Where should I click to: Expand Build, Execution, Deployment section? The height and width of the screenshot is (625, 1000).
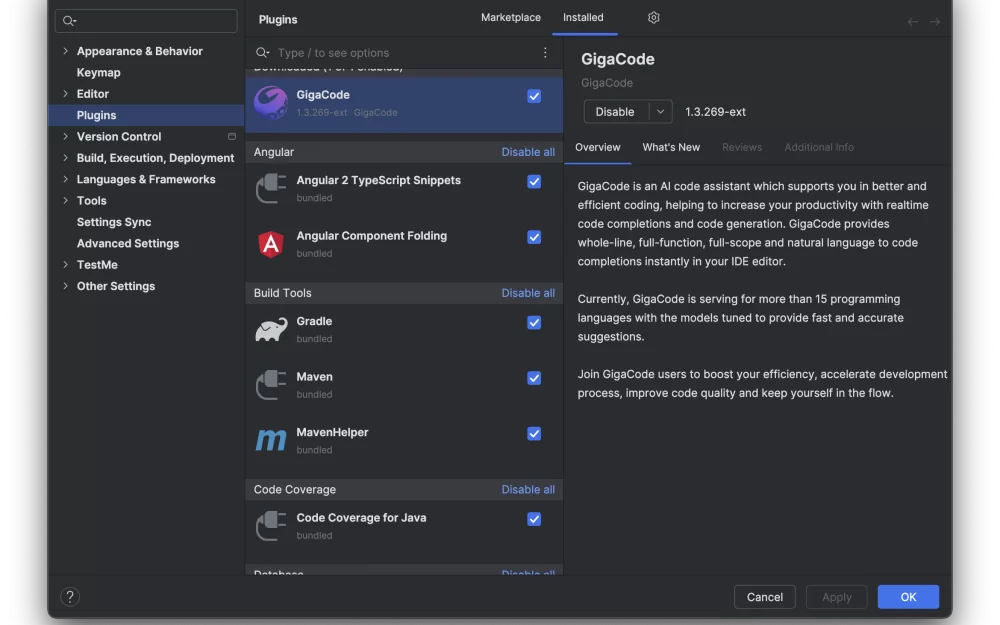click(x=65, y=158)
